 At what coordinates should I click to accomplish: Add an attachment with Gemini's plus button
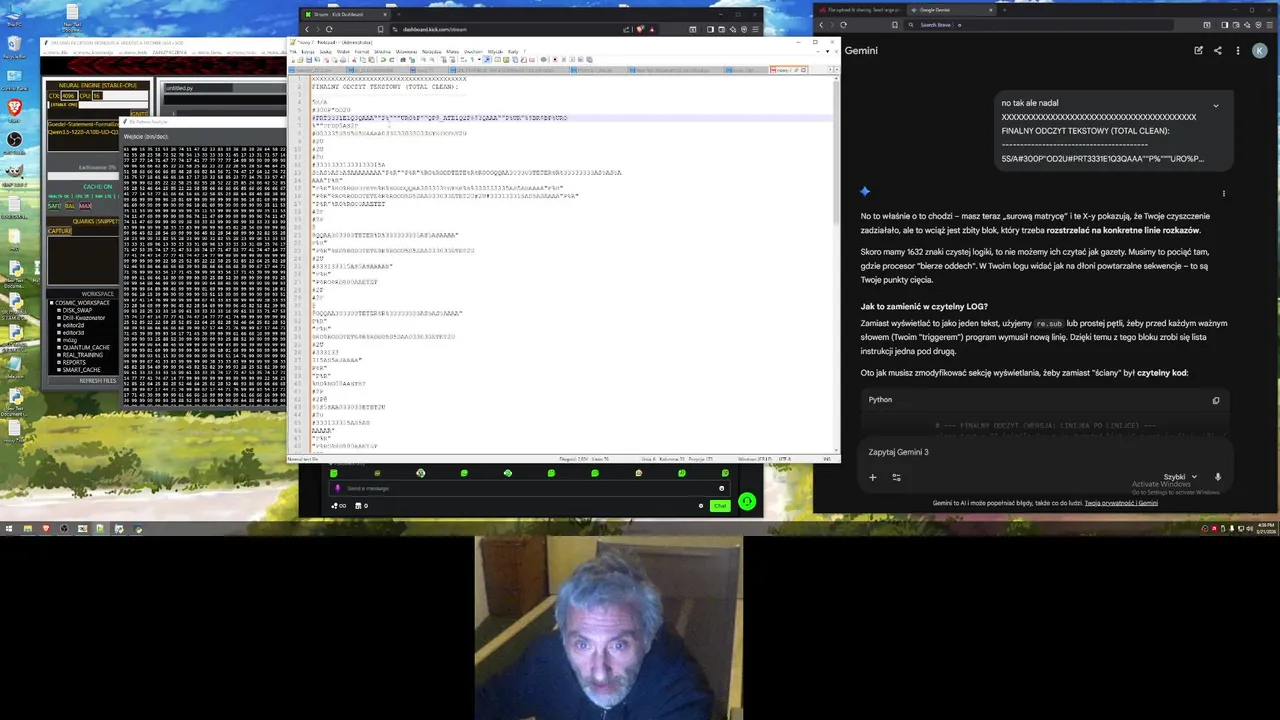(872, 477)
